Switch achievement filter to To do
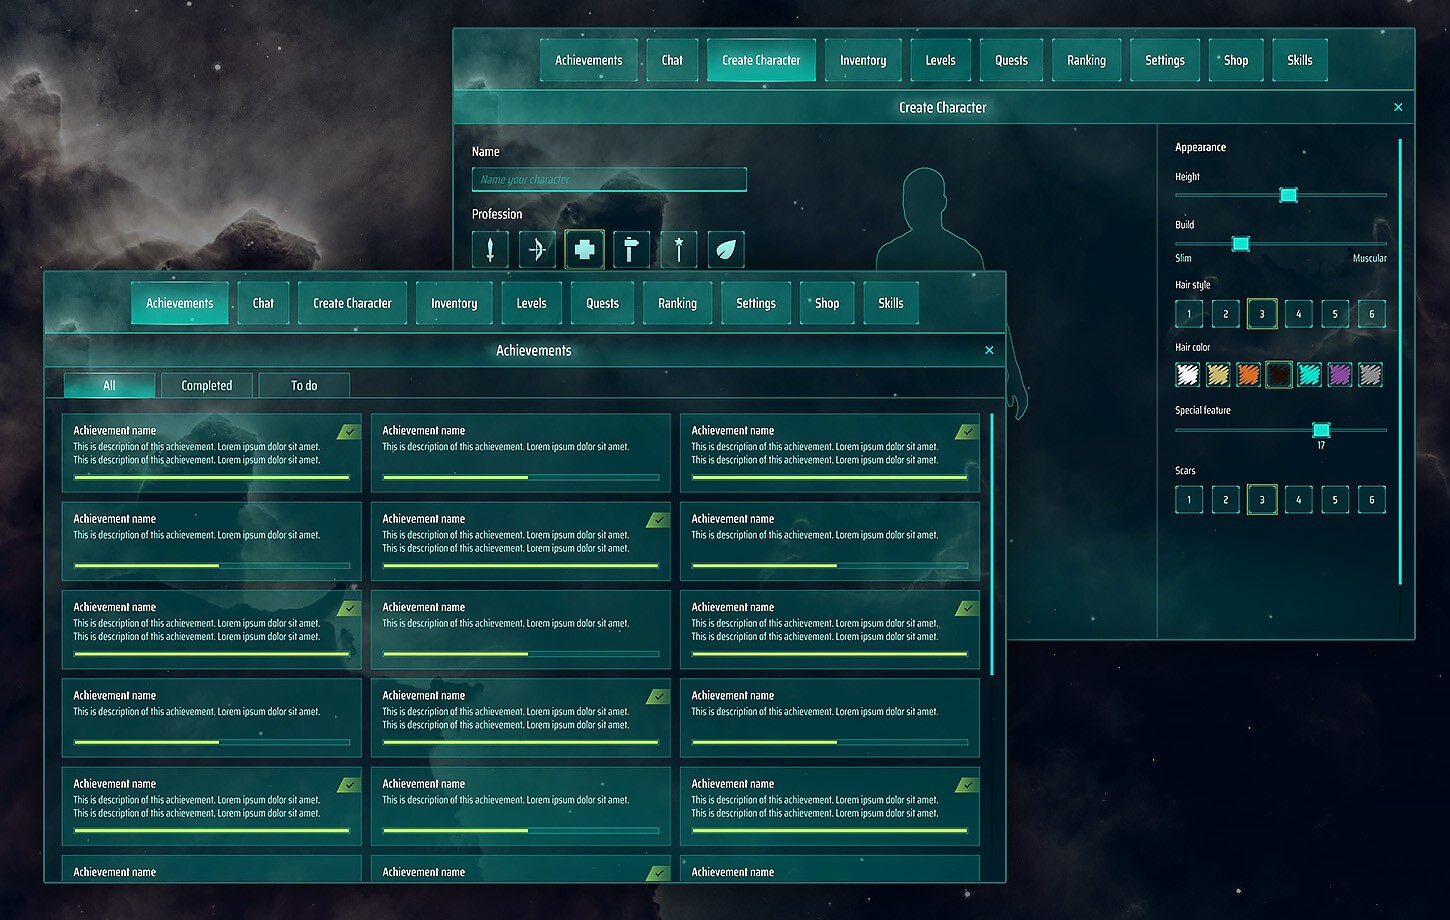The height and width of the screenshot is (920, 1450). point(303,384)
